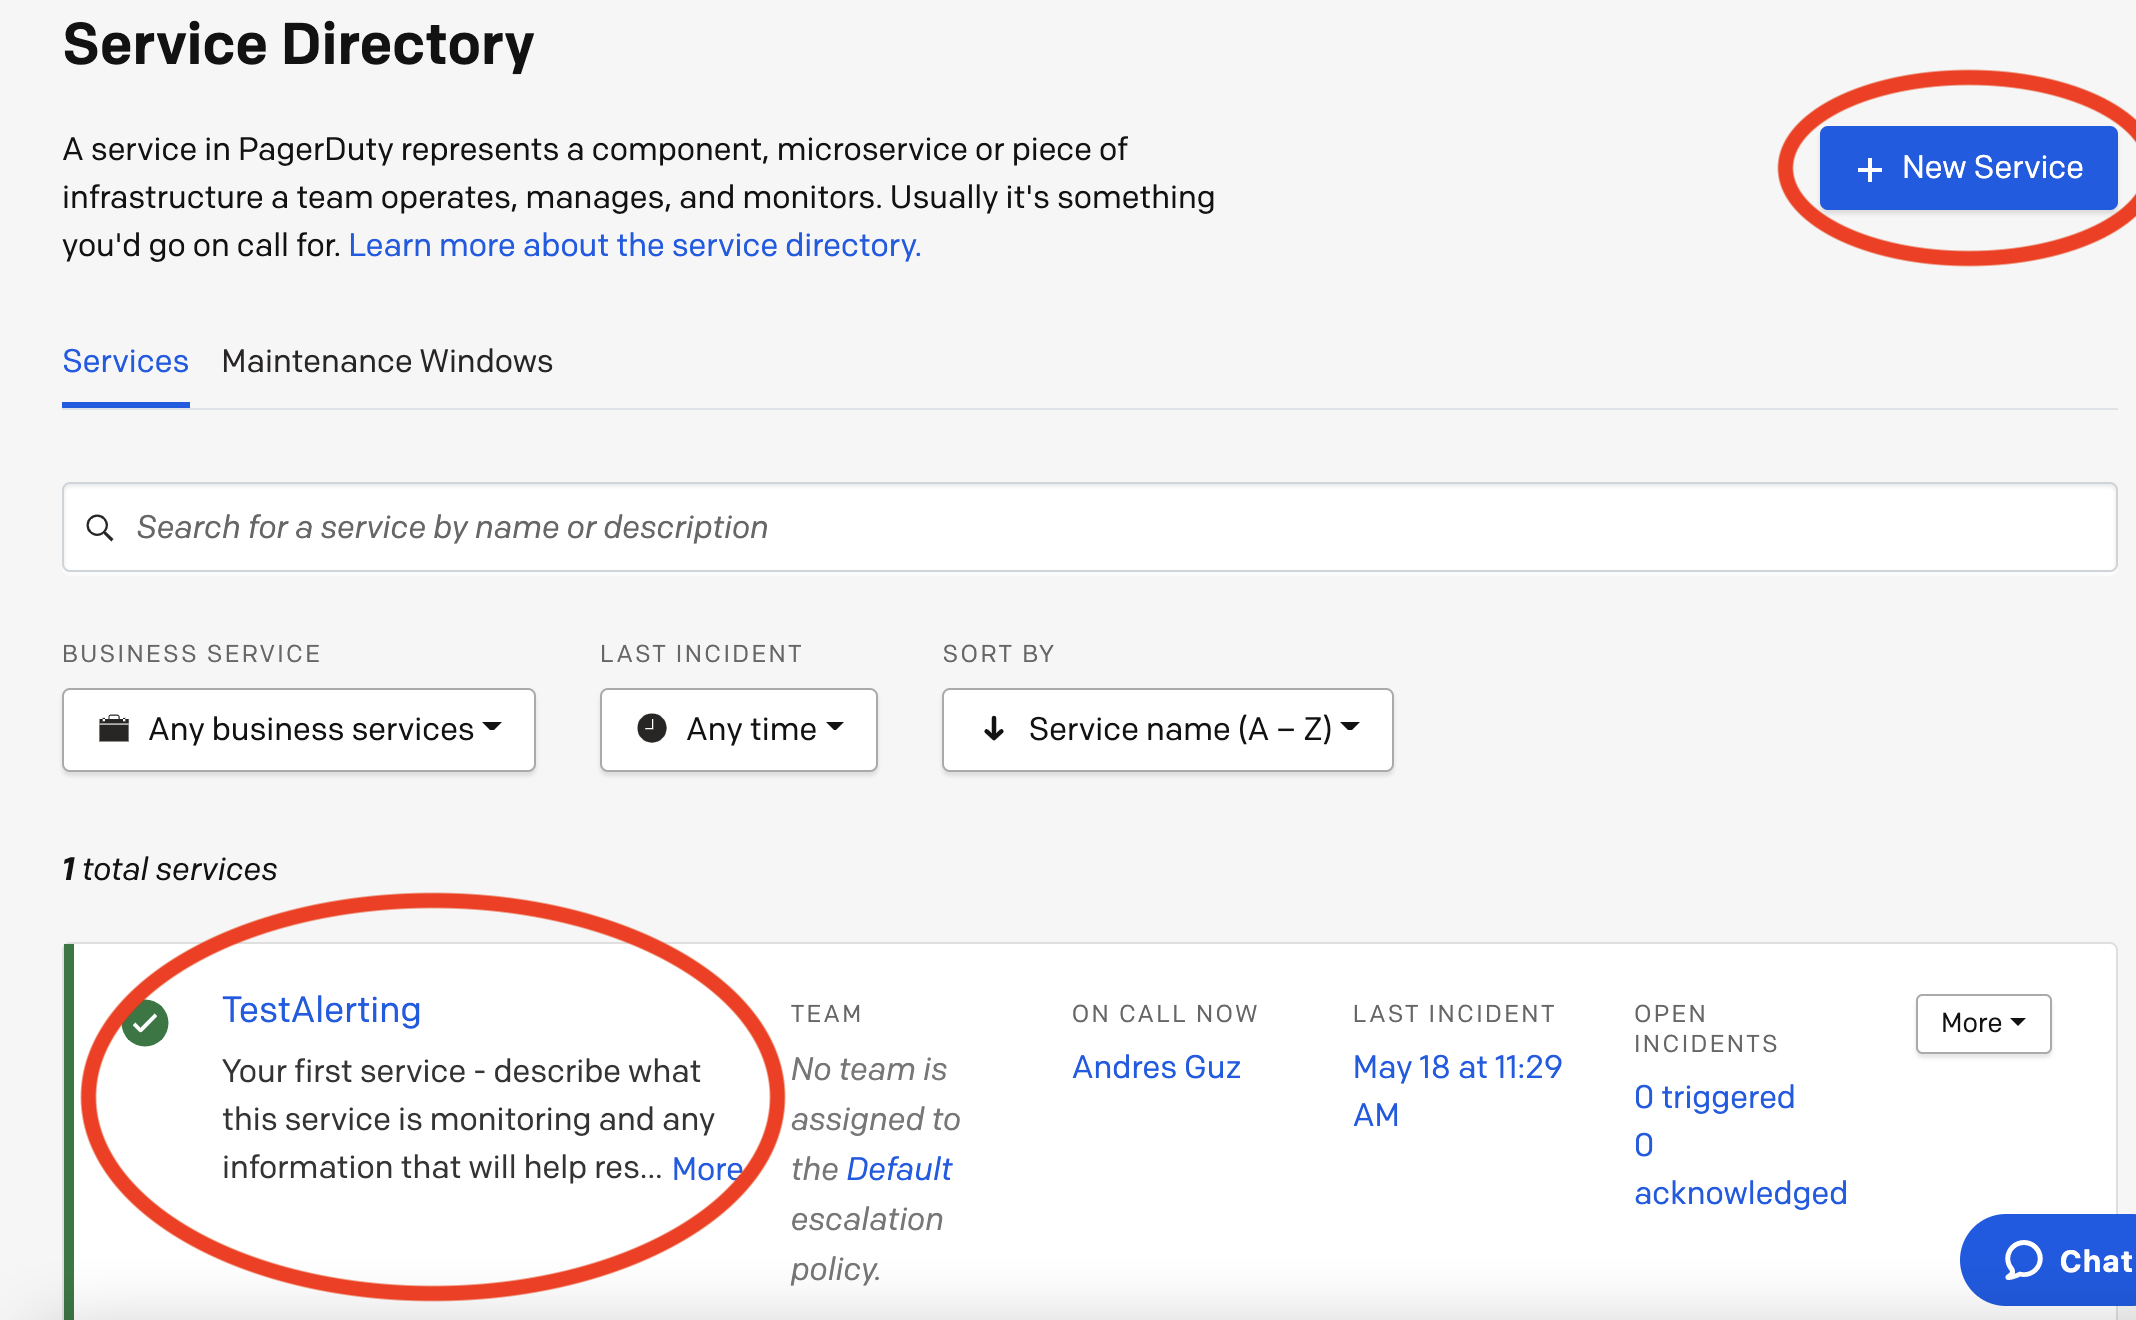Click the Chat speech bubble icon
The height and width of the screenshot is (1320, 2136).
tap(2024, 1260)
